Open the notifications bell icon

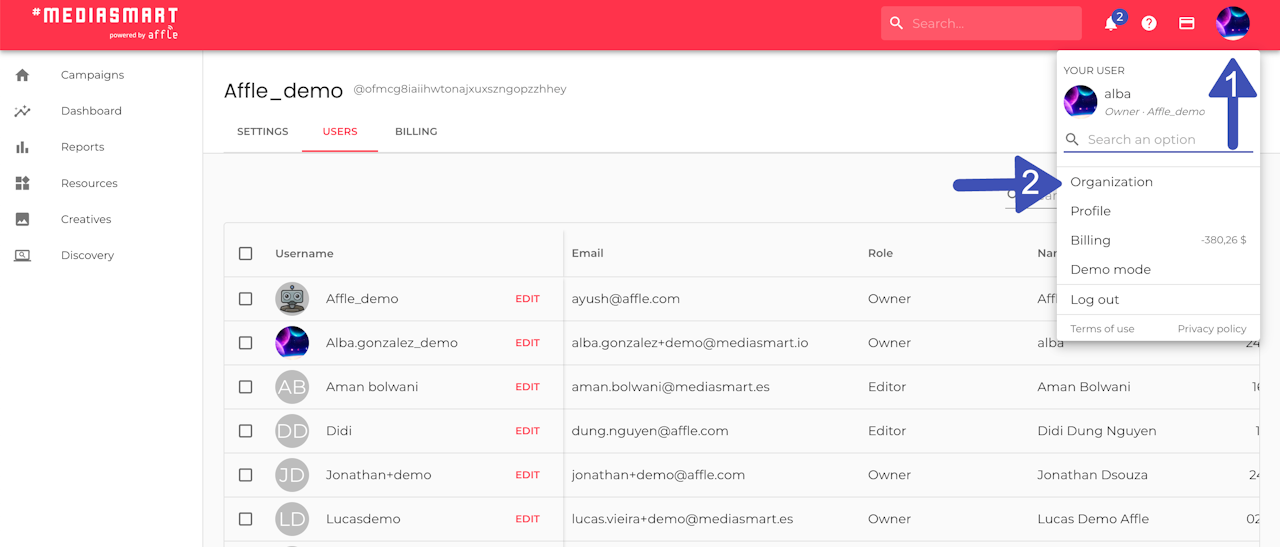click(x=1111, y=23)
